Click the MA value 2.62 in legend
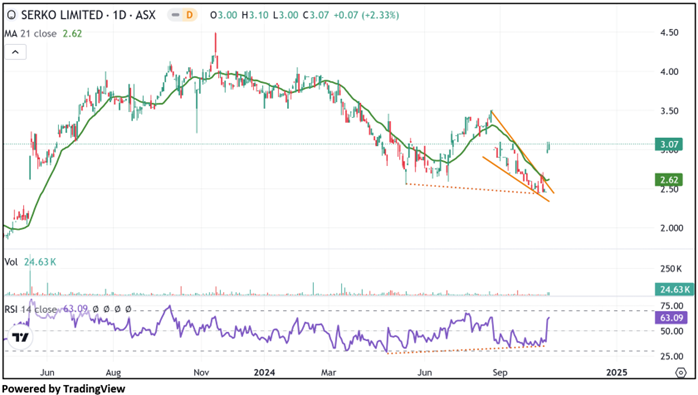Screen dimensions: 698x395 (x=72, y=34)
